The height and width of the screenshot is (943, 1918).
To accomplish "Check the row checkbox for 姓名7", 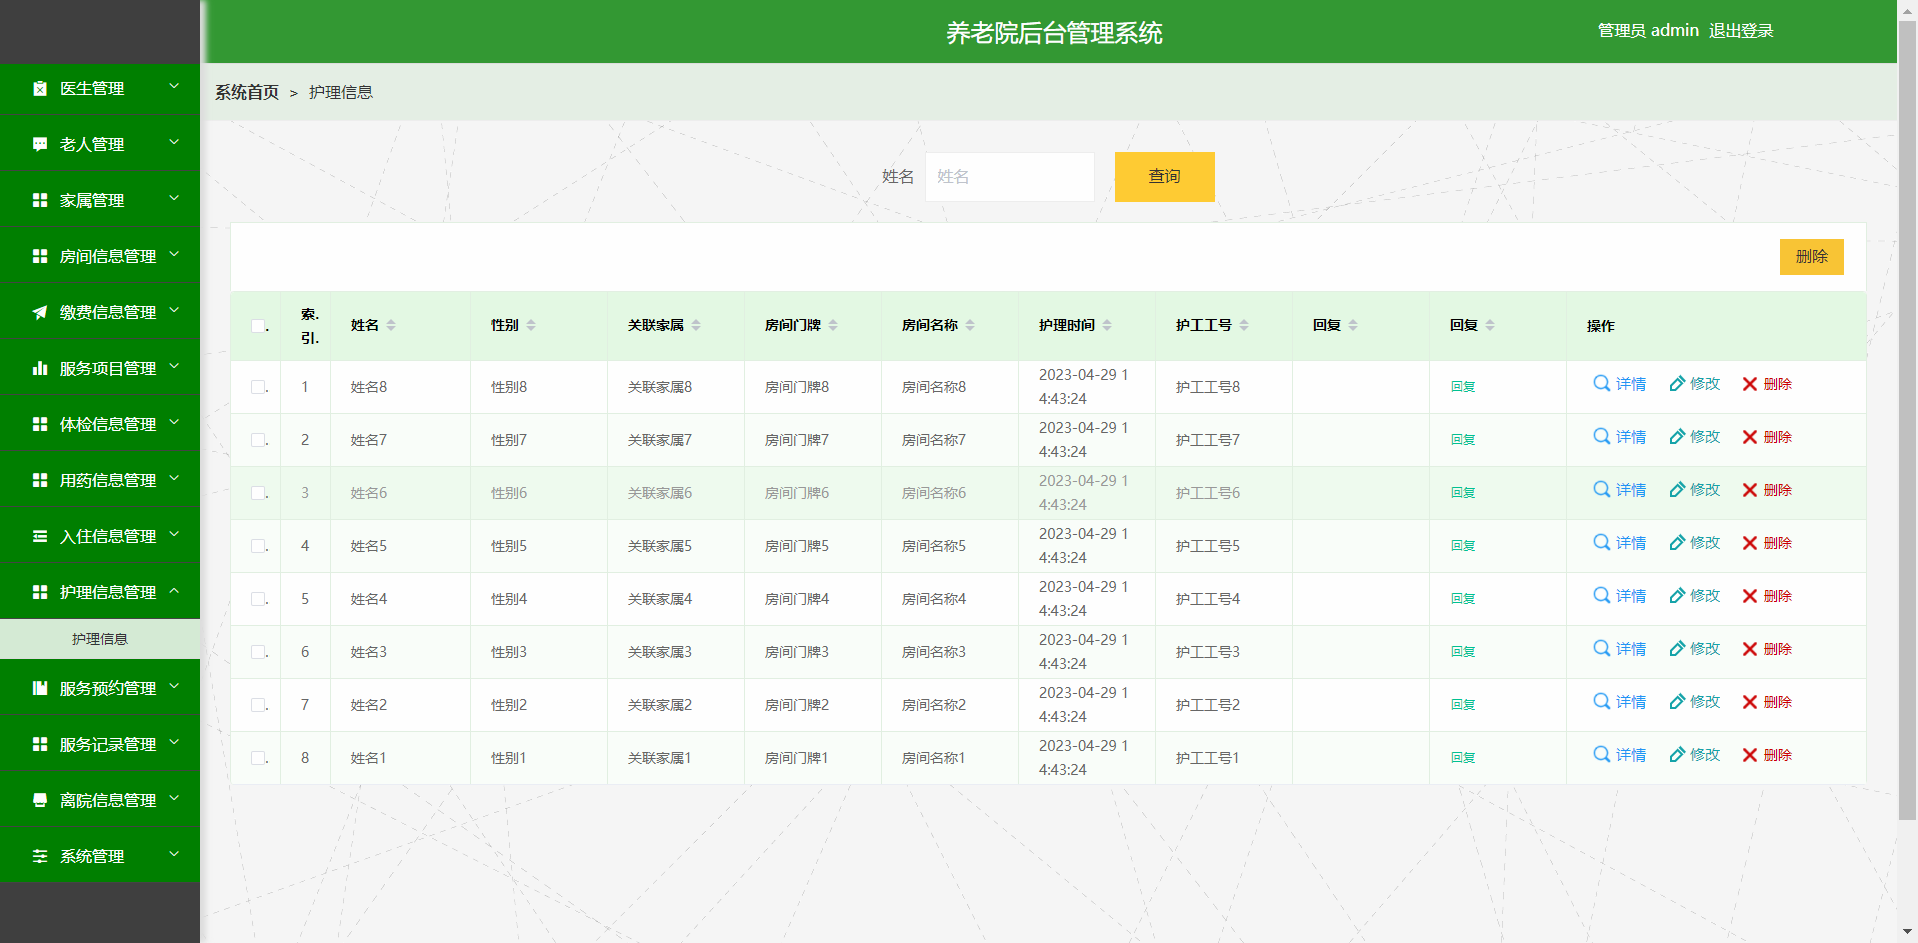I will (x=258, y=440).
